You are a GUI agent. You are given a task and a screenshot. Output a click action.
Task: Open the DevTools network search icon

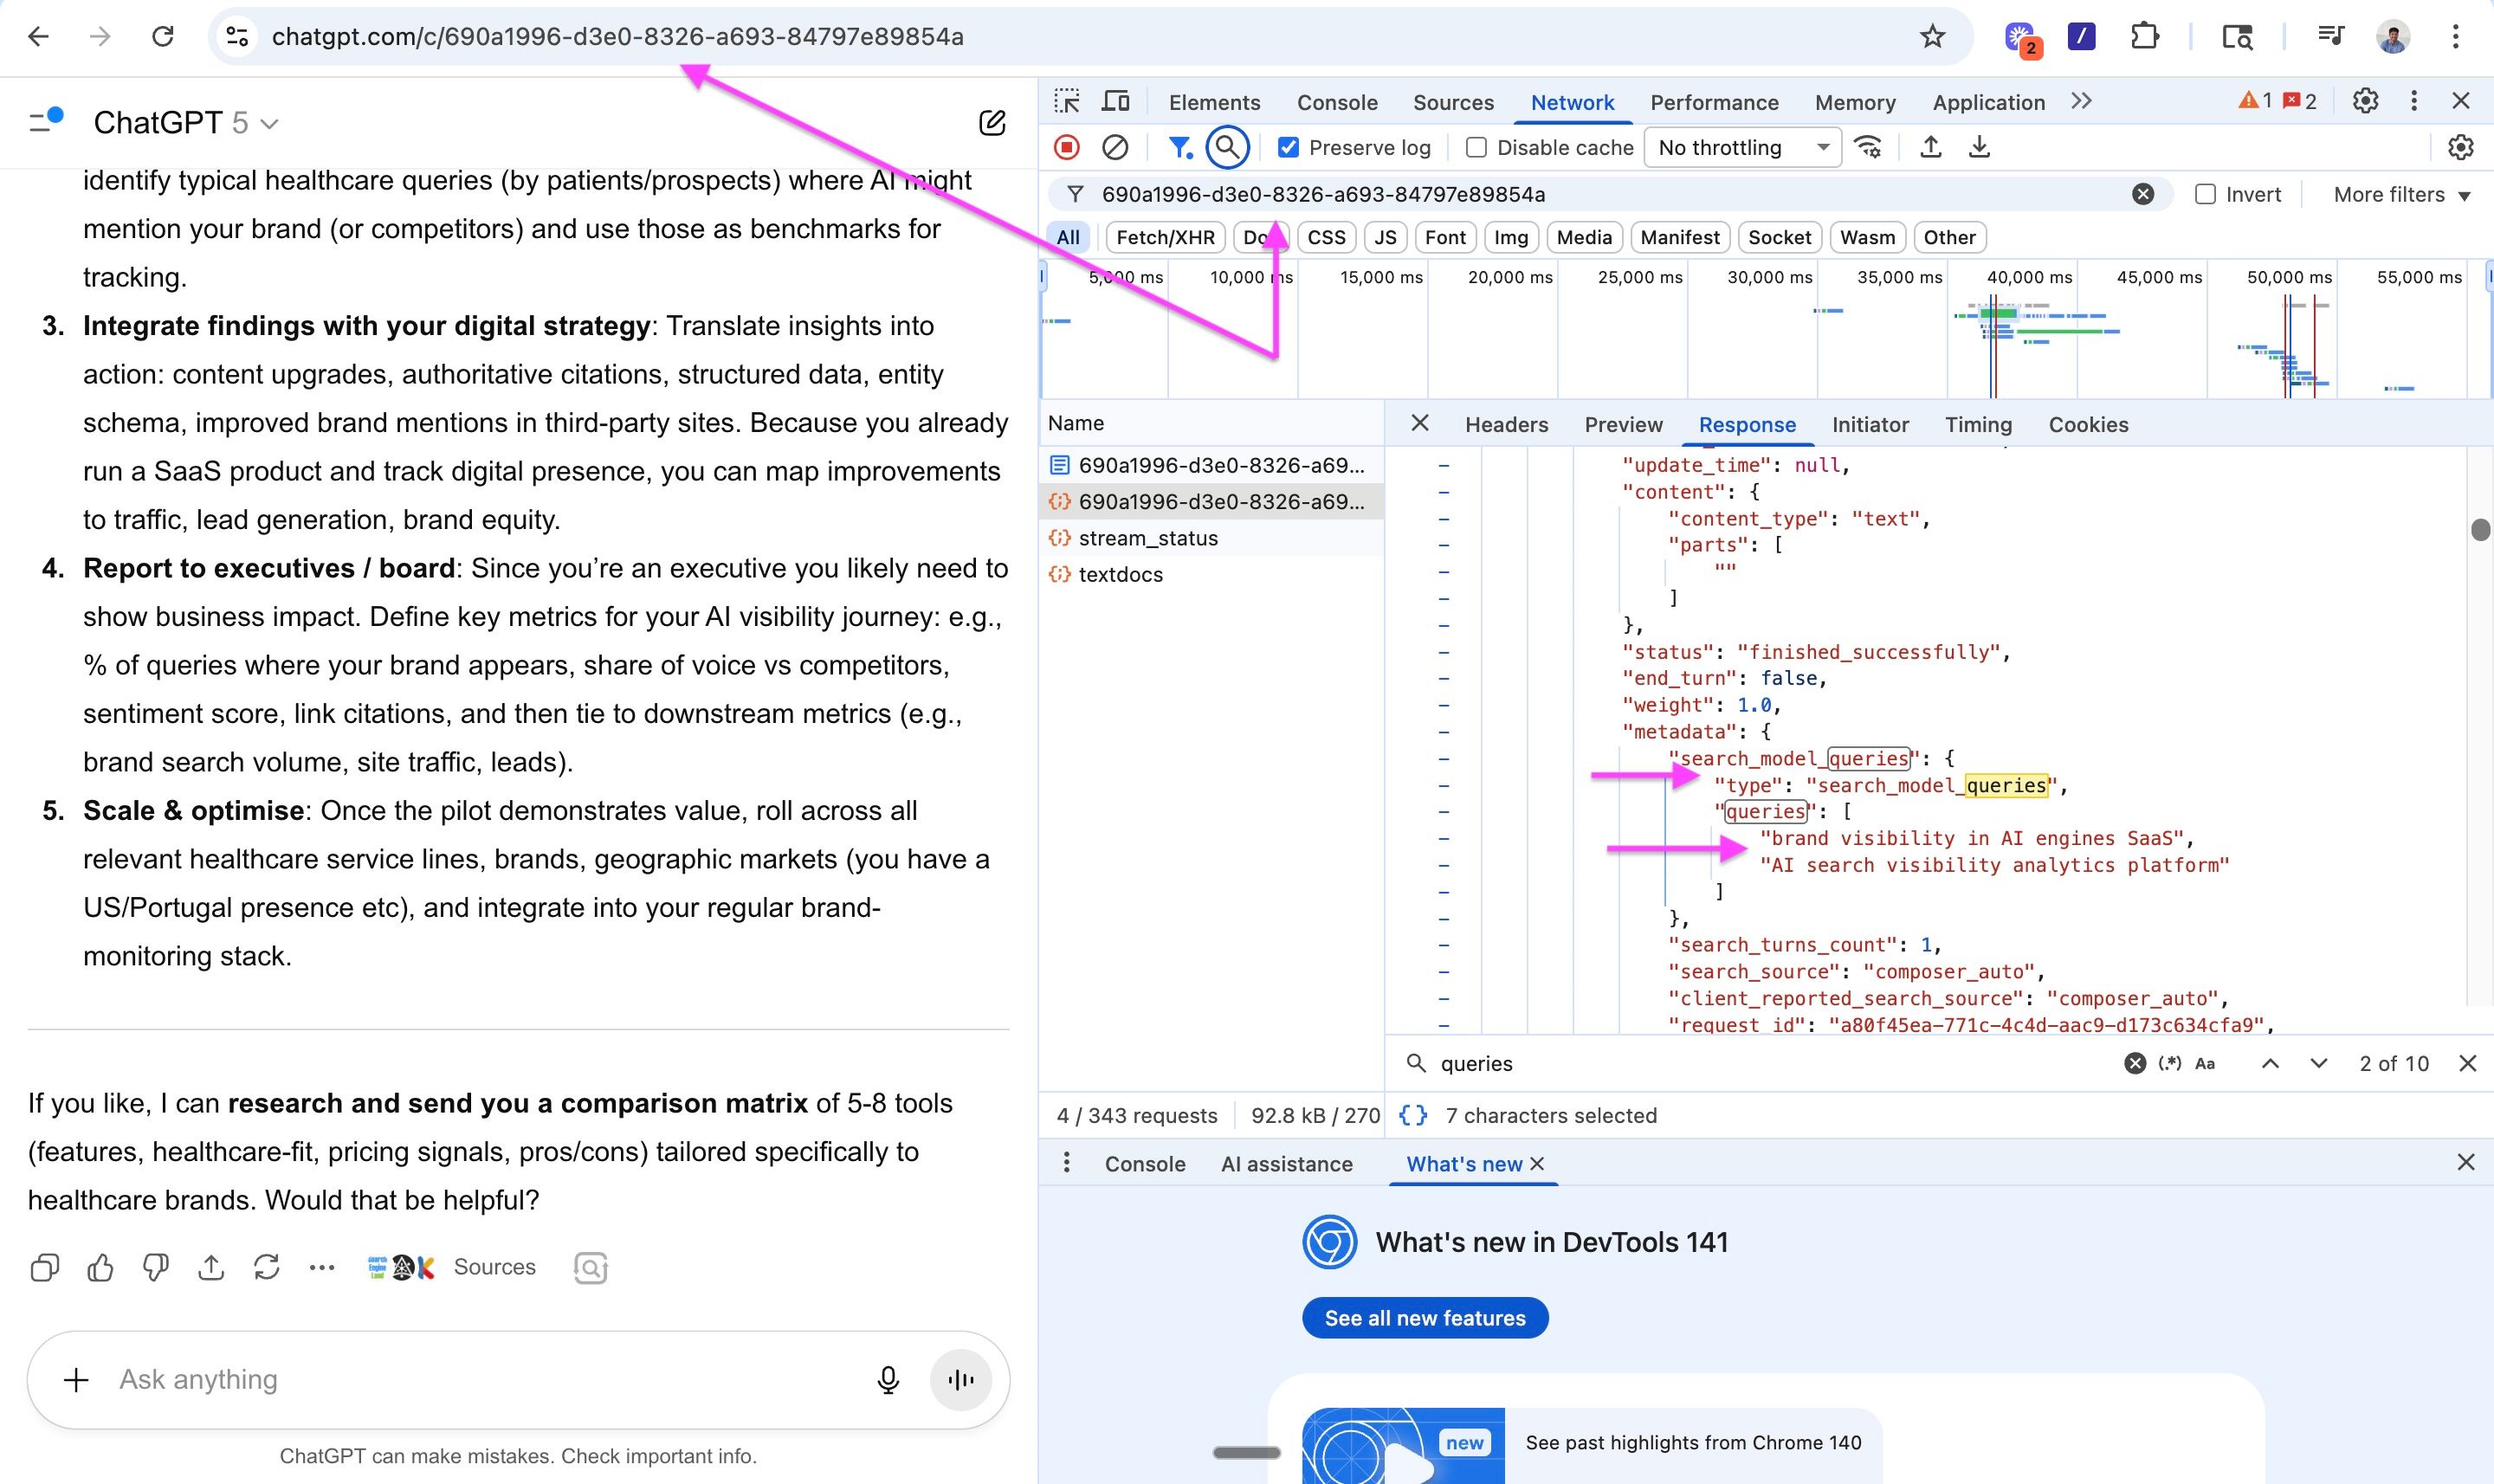(1227, 148)
